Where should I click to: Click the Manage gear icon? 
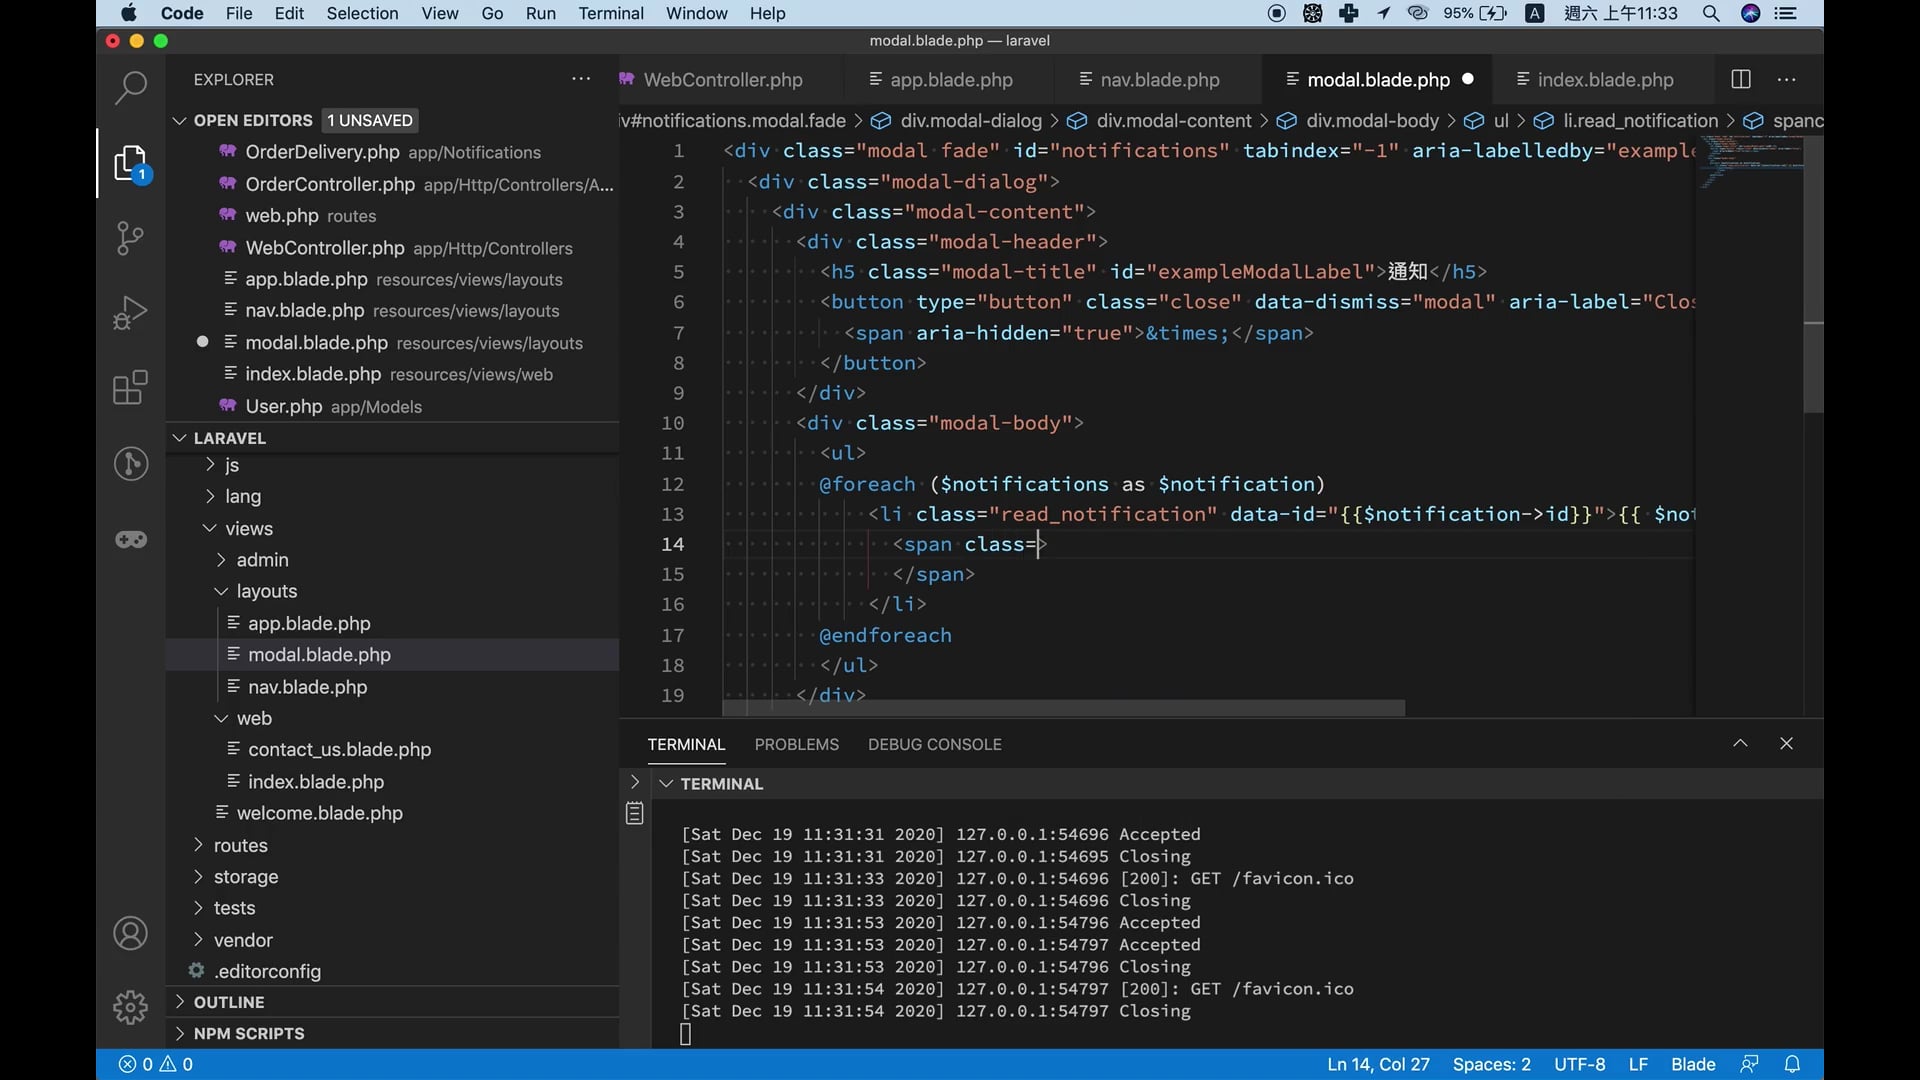coord(131,1007)
